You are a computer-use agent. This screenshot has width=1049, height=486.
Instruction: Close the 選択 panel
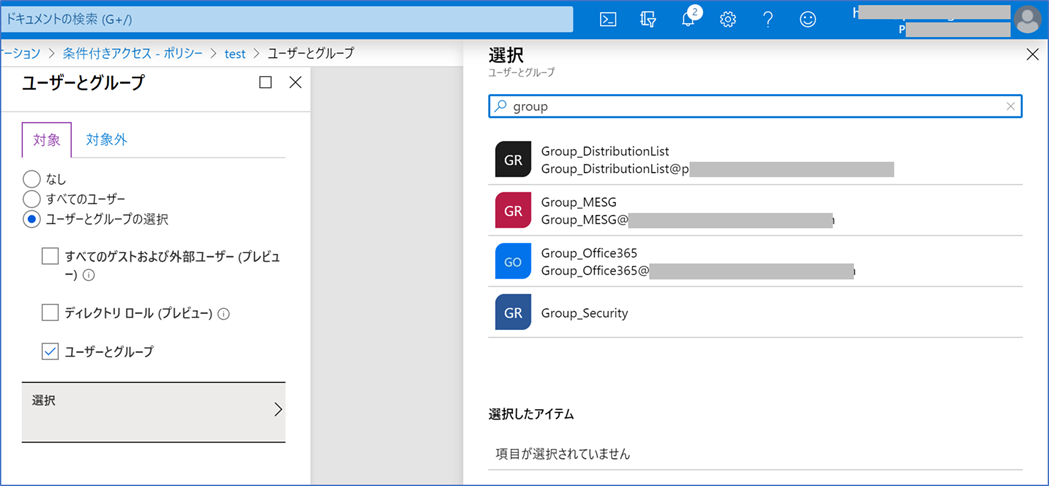(x=1032, y=56)
